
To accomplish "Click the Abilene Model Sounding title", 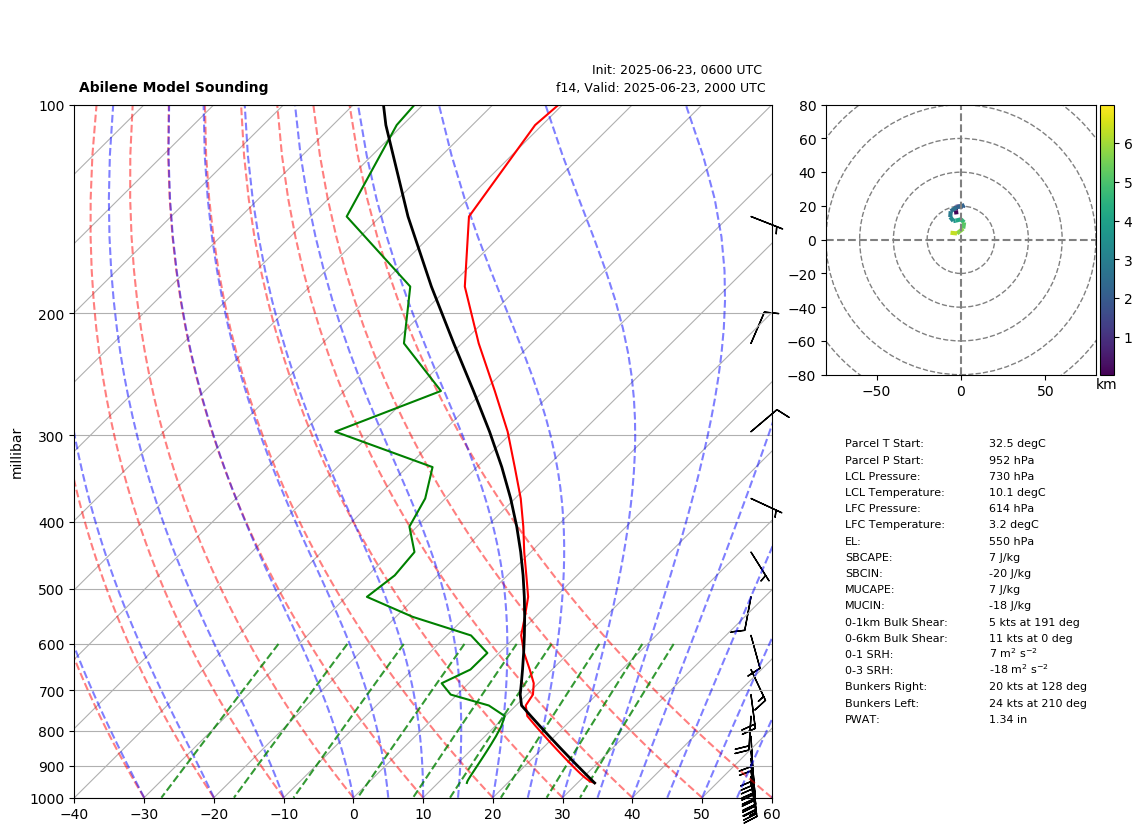I will click(x=173, y=87).
